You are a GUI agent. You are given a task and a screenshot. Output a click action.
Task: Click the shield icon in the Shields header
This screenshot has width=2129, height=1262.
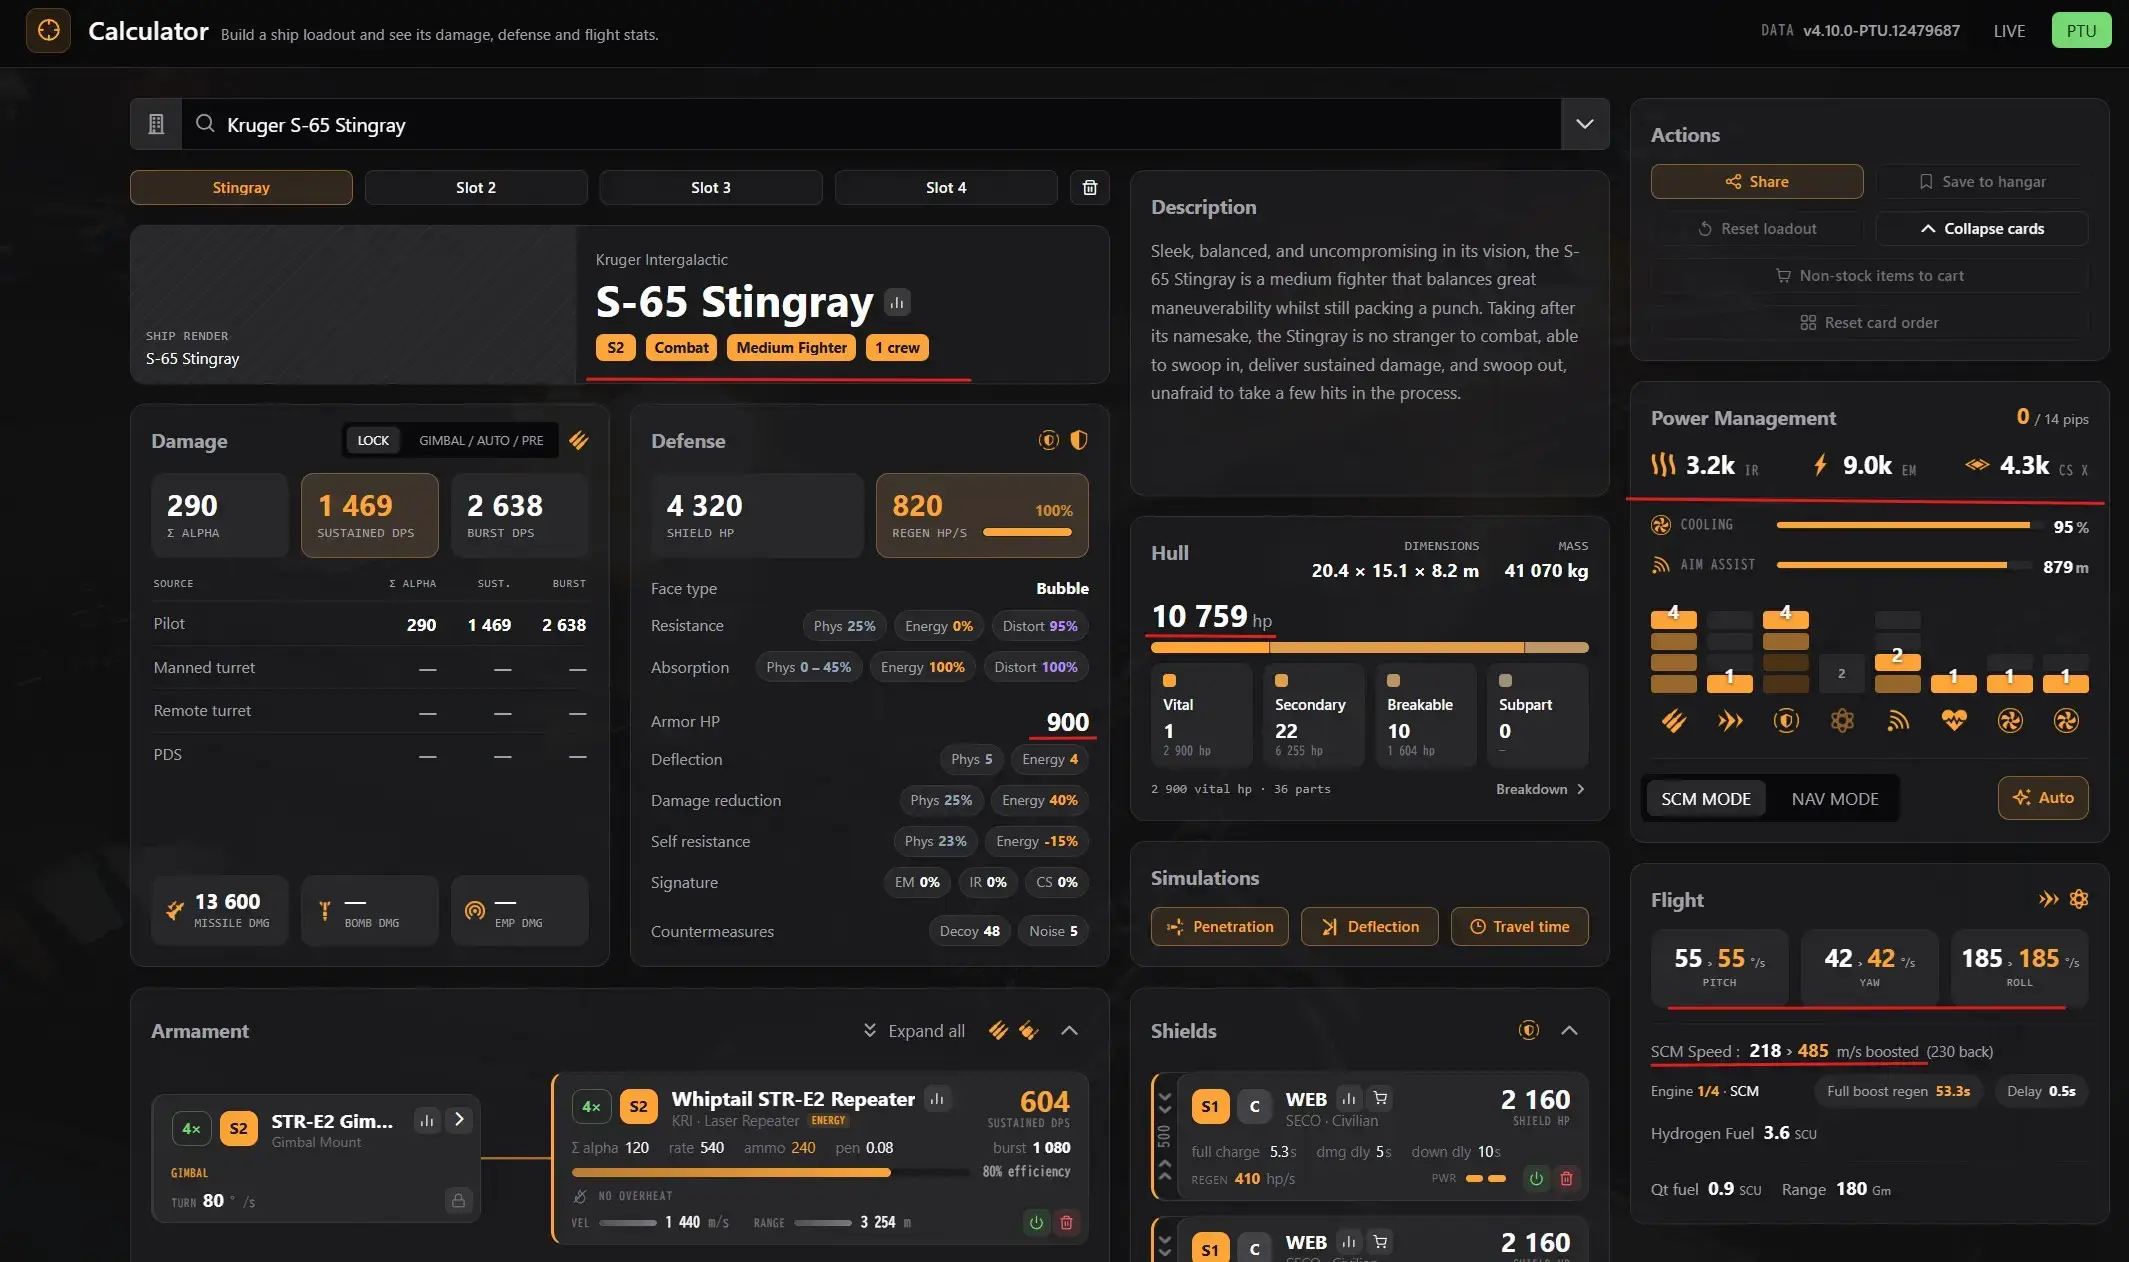(1529, 1030)
